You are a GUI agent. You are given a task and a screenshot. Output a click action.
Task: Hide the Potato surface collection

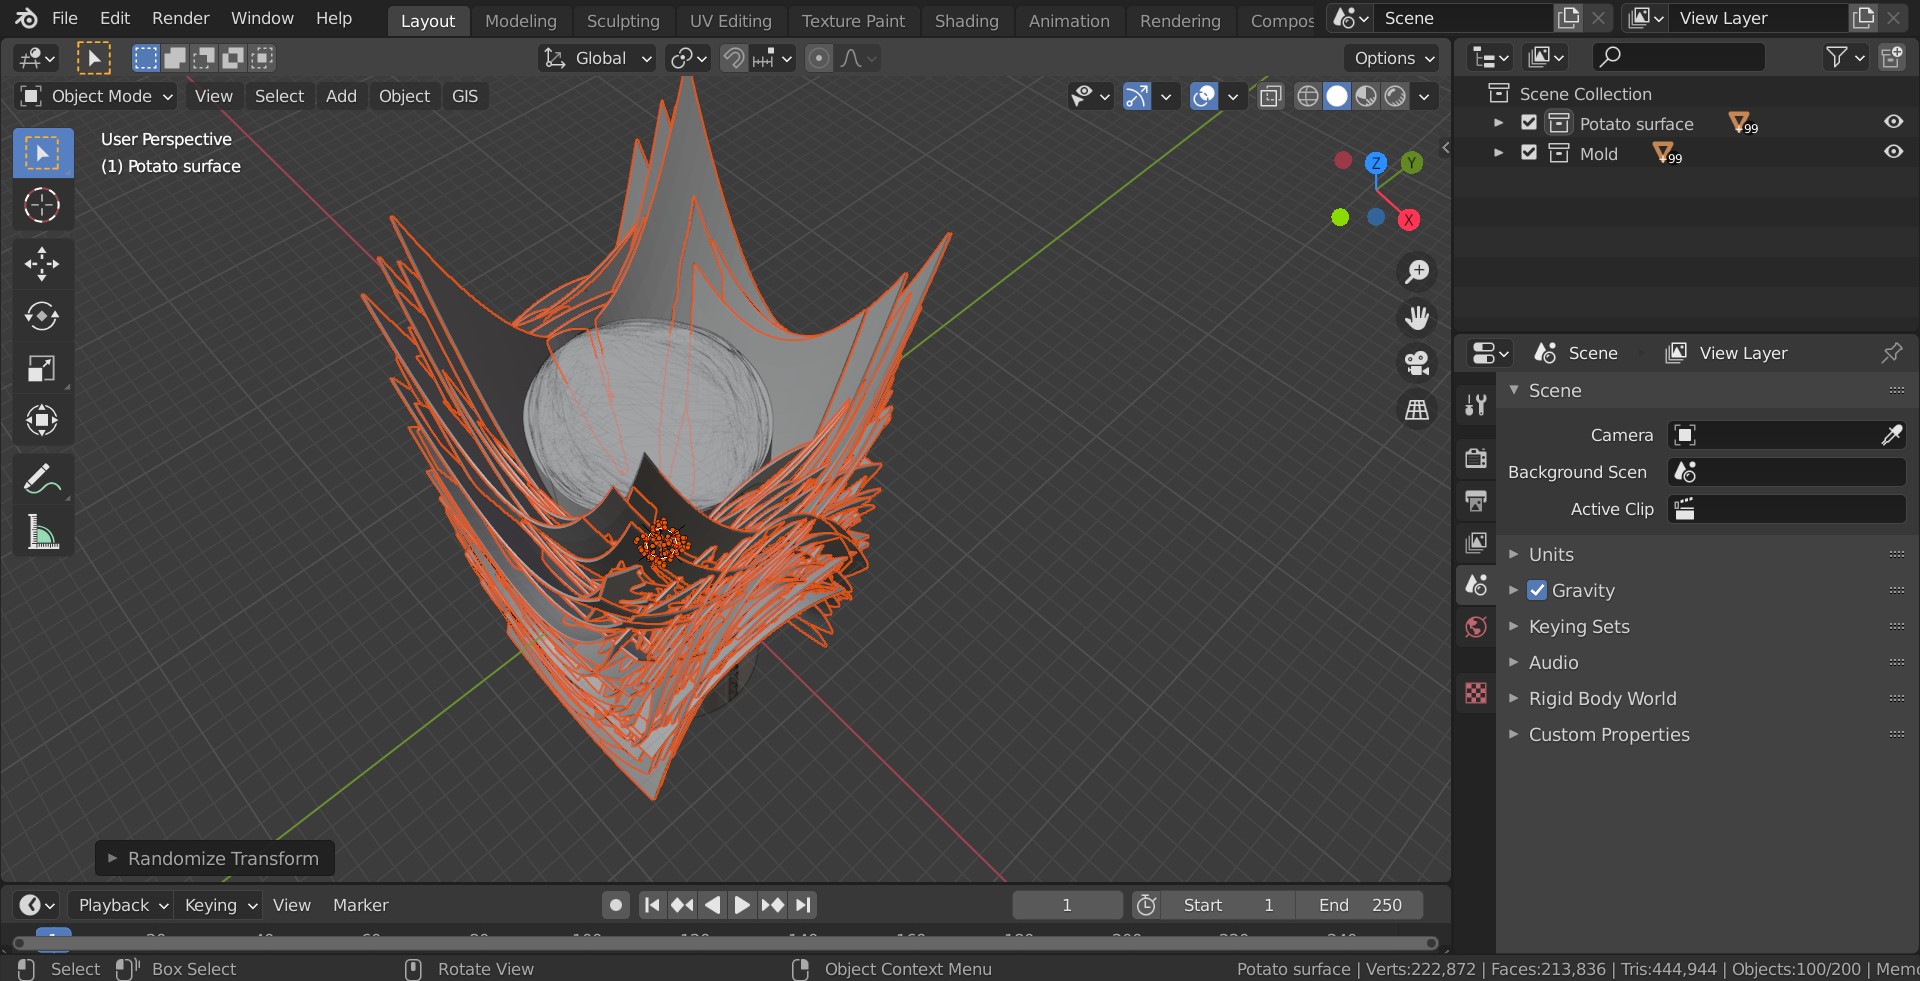pos(1893,122)
